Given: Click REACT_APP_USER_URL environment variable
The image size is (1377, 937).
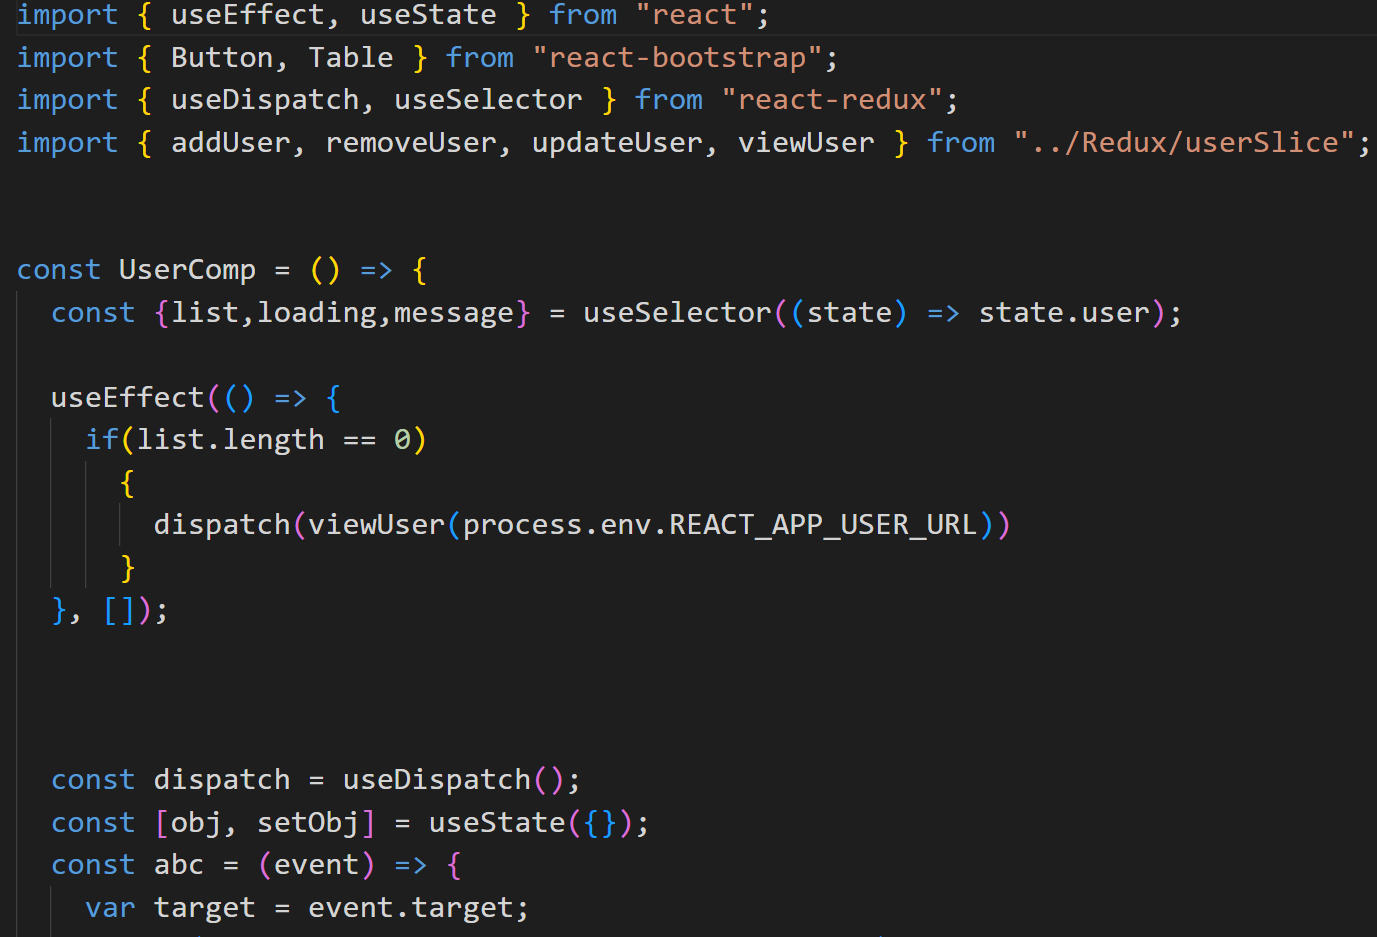Looking at the screenshot, I should click(822, 525).
